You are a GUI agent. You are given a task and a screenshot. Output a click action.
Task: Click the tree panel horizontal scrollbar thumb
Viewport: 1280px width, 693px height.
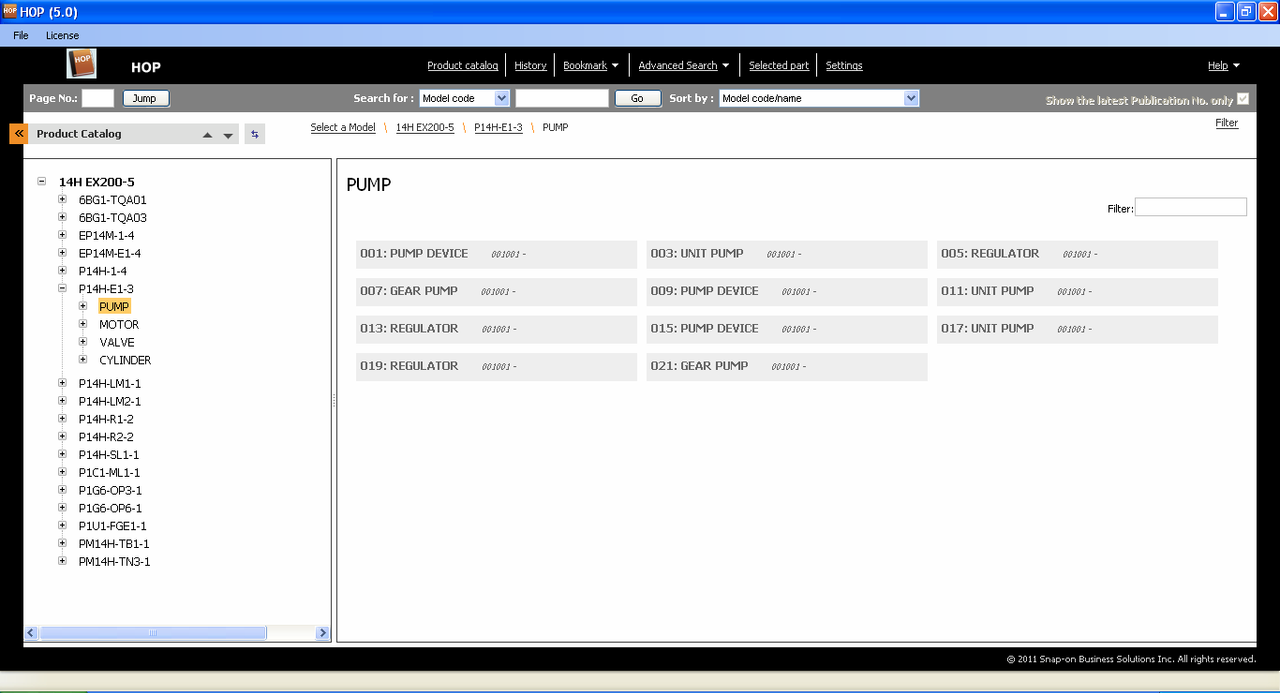click(153, 633)
